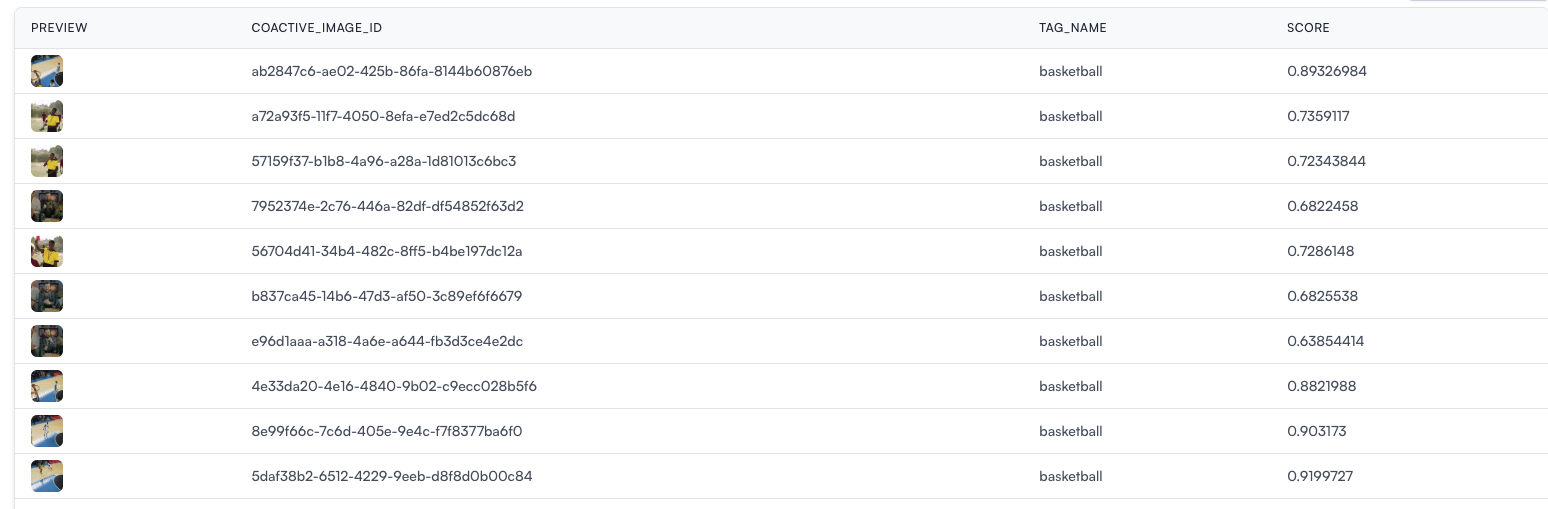Click the COACTIVE_IMAGE_ID column header
This screenshot has height=509, width=1548.
point(317,28)
